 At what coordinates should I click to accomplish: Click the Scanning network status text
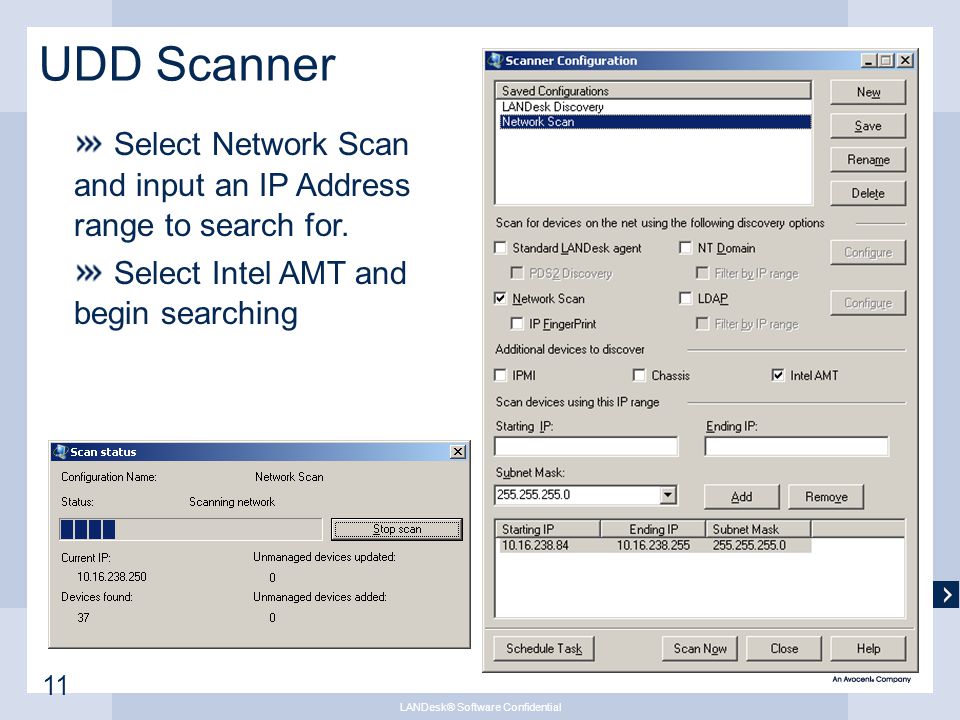coord(231,501)
